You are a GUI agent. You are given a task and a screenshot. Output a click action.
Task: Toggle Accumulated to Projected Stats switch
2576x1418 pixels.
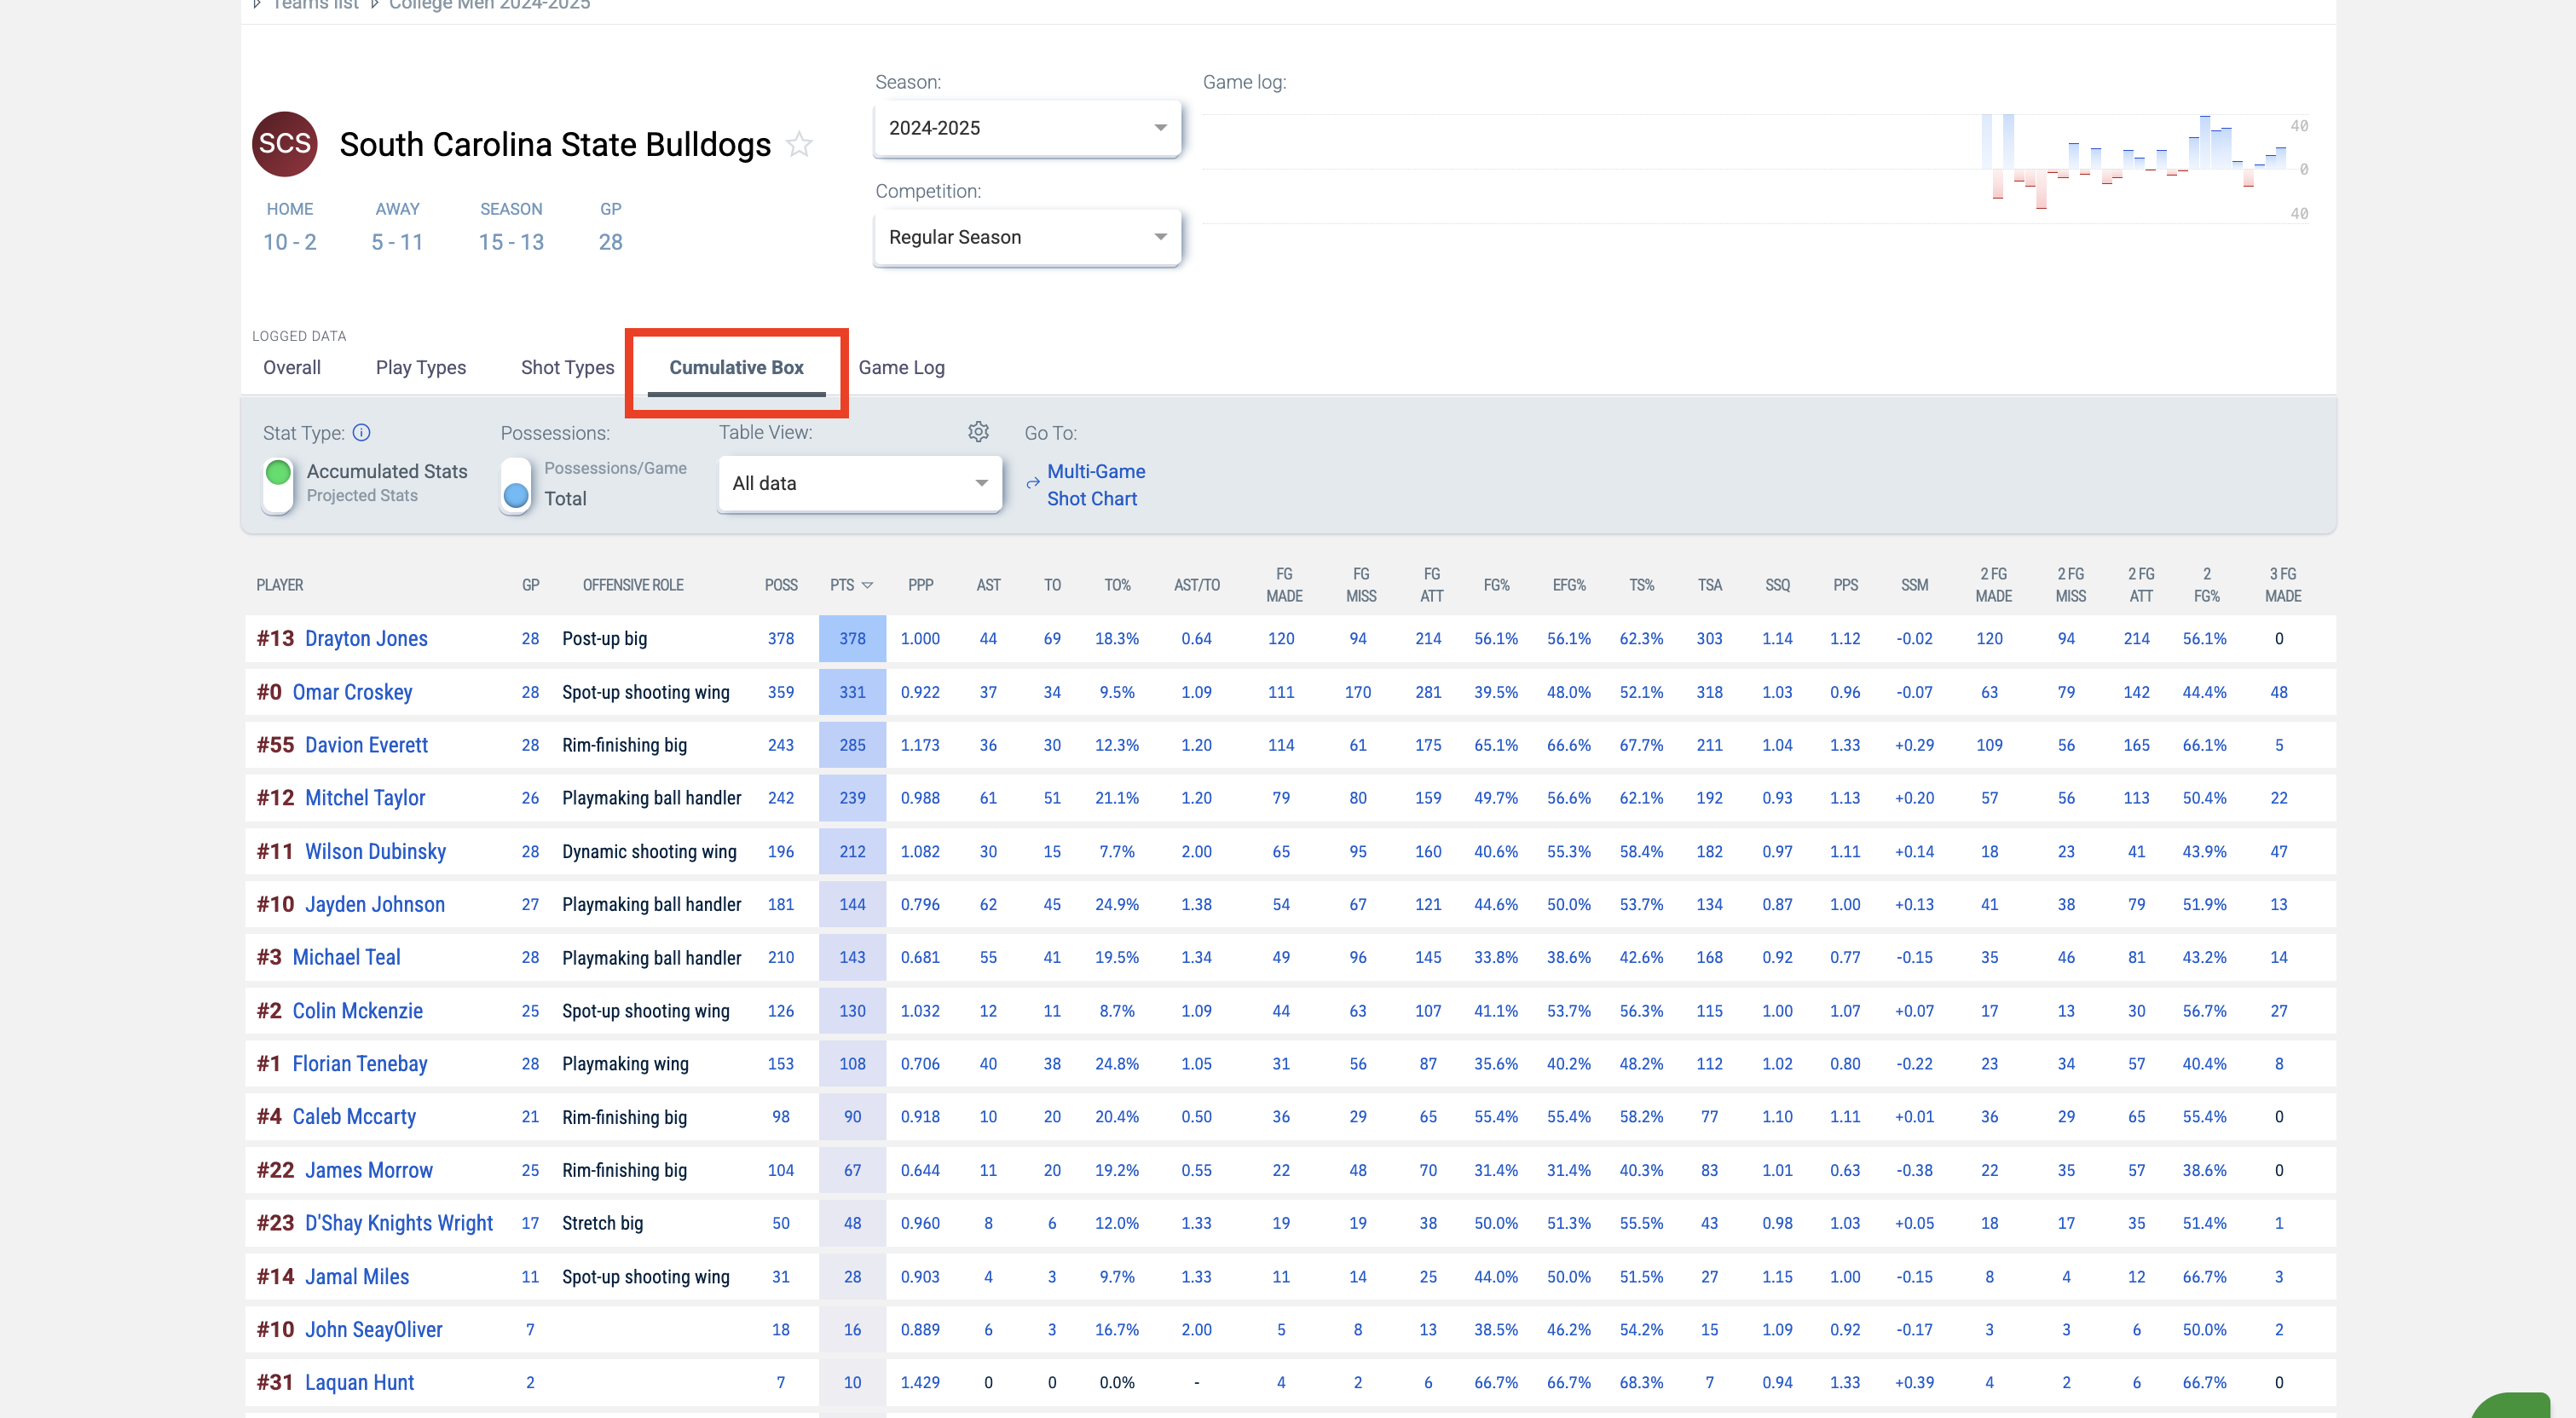click(278, 484)
